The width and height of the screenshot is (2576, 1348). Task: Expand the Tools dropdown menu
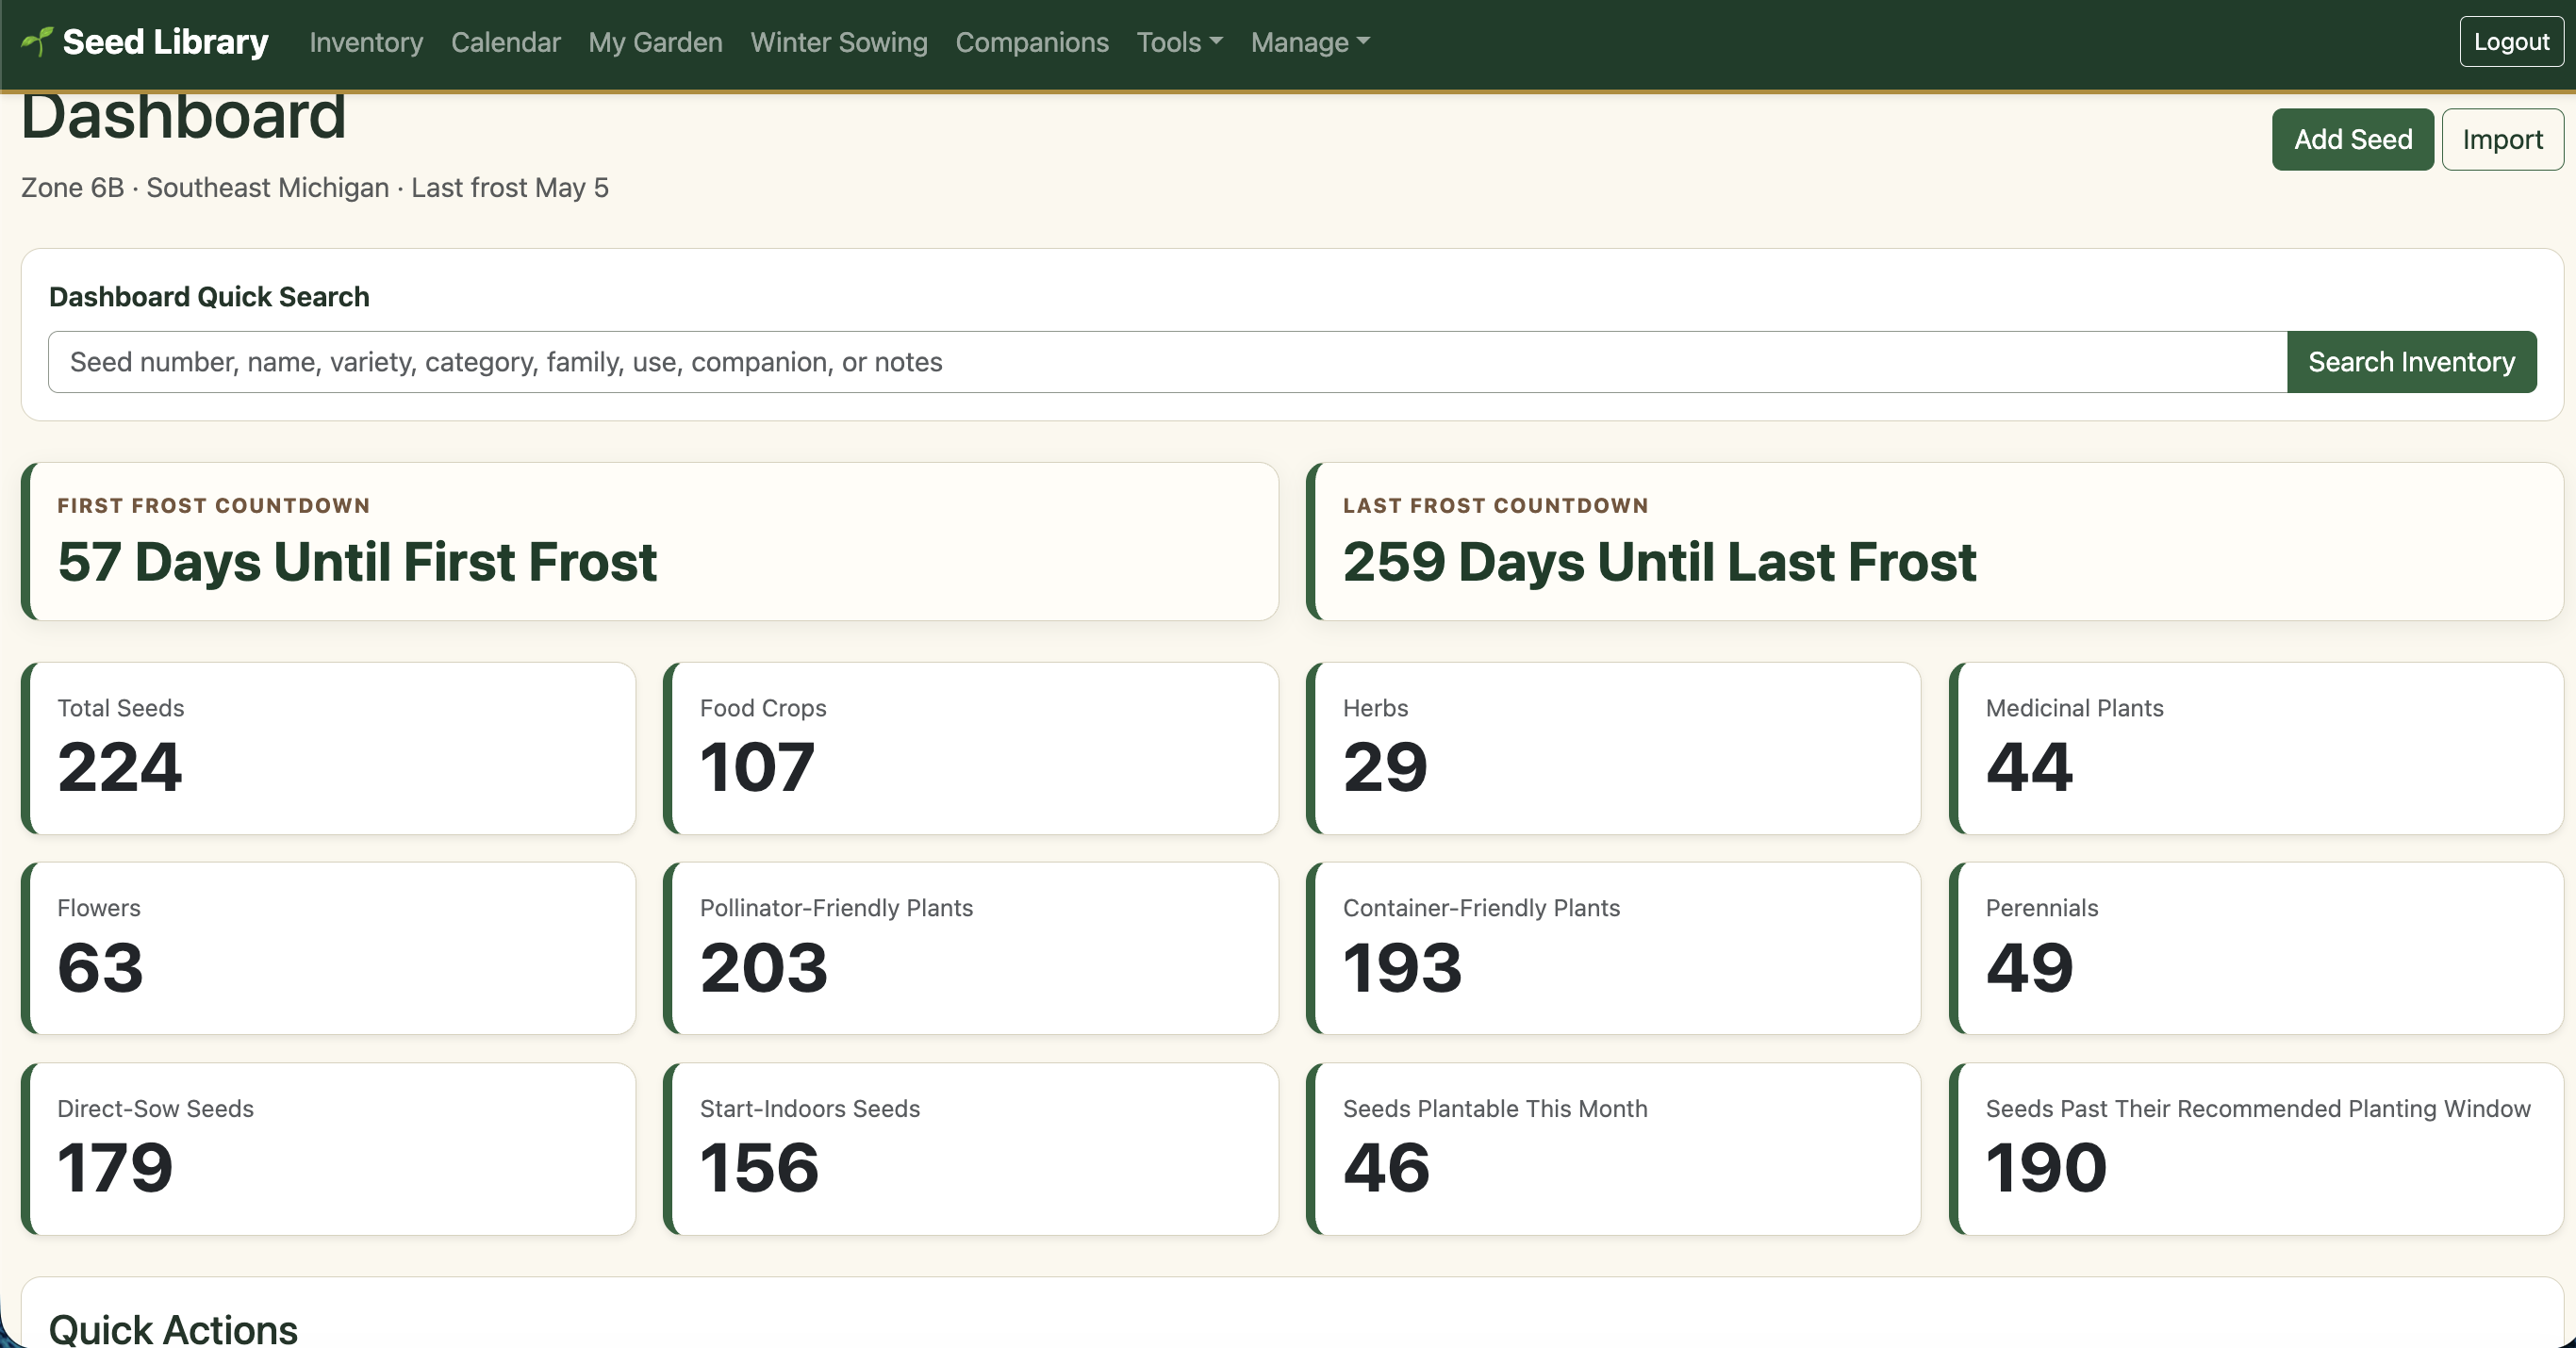1179,42
